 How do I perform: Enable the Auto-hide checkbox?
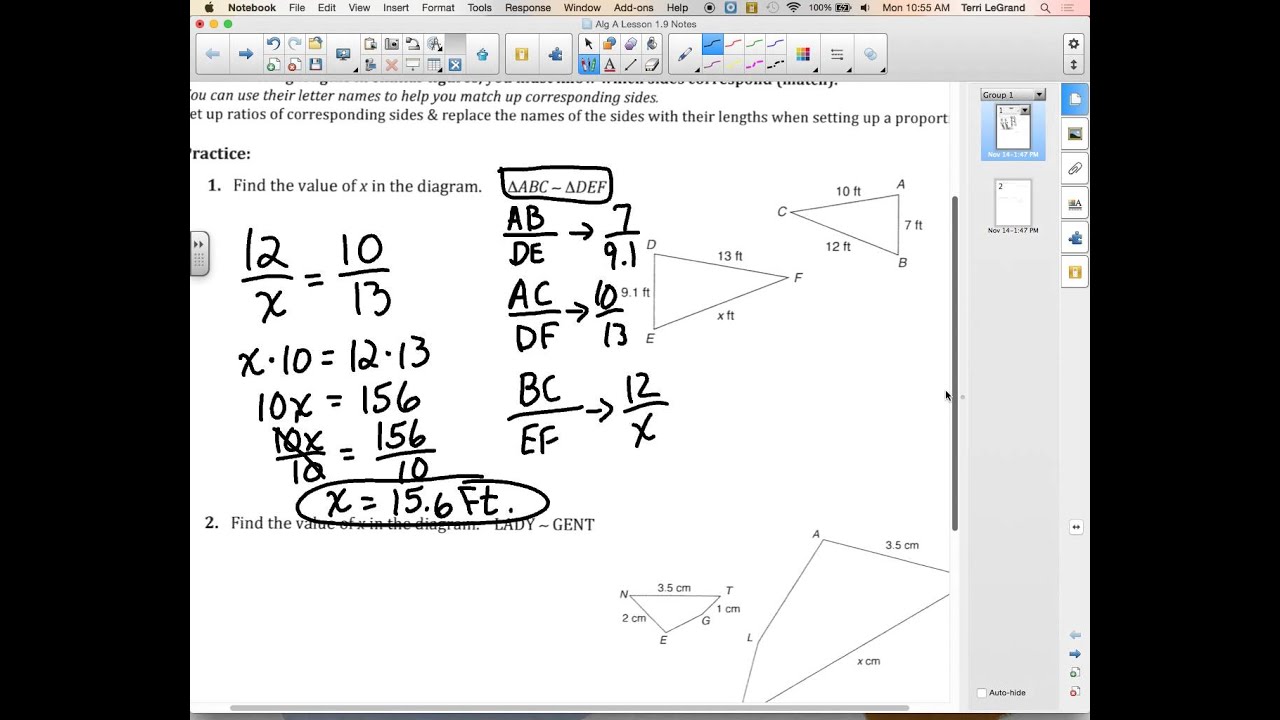point(981,693)
